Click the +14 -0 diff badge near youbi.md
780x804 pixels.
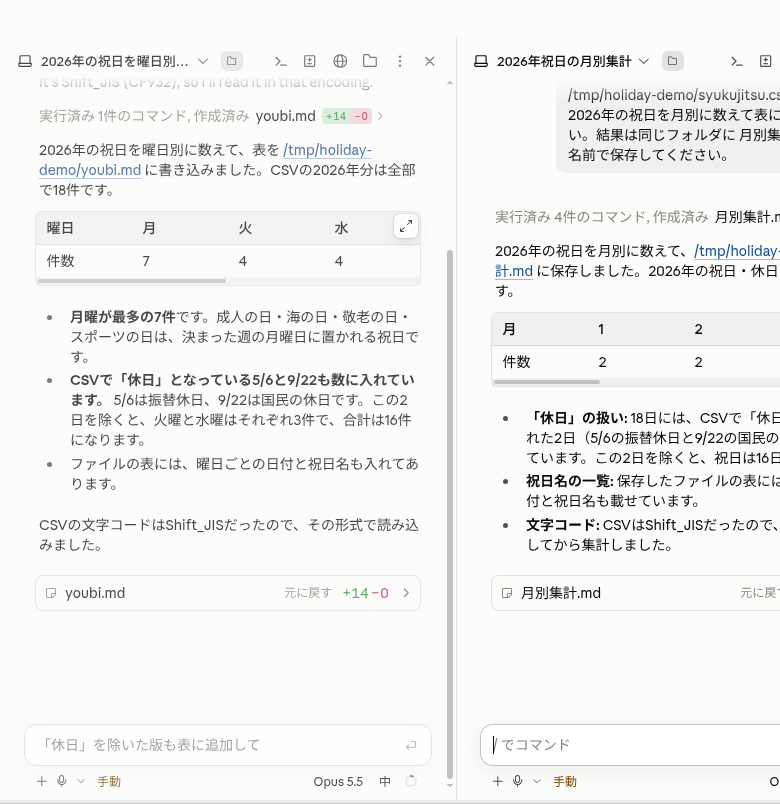(347, 116)
